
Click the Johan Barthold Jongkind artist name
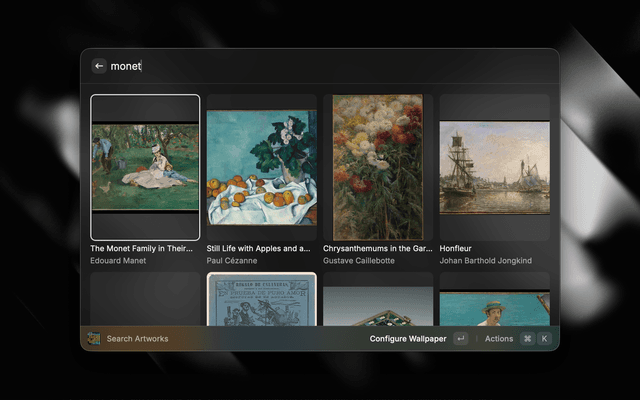pyautogui.click(x=487, y=261)
